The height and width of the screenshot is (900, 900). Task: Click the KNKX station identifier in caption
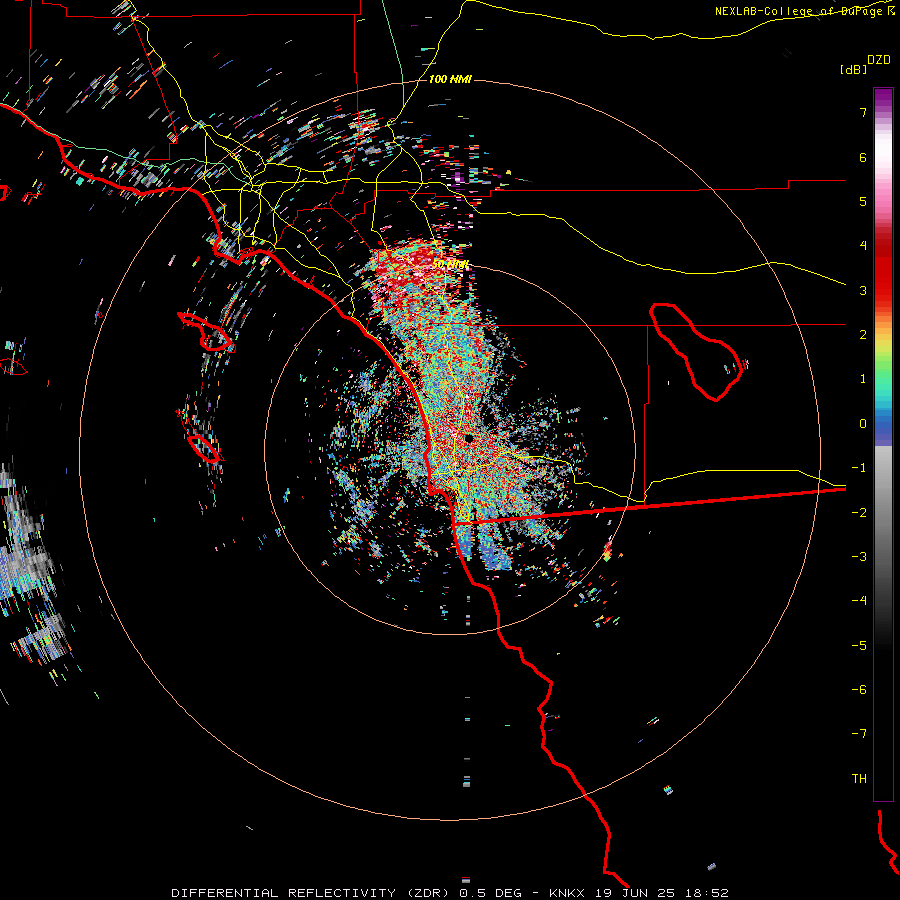pyautogui.click(x=567, y=893)
